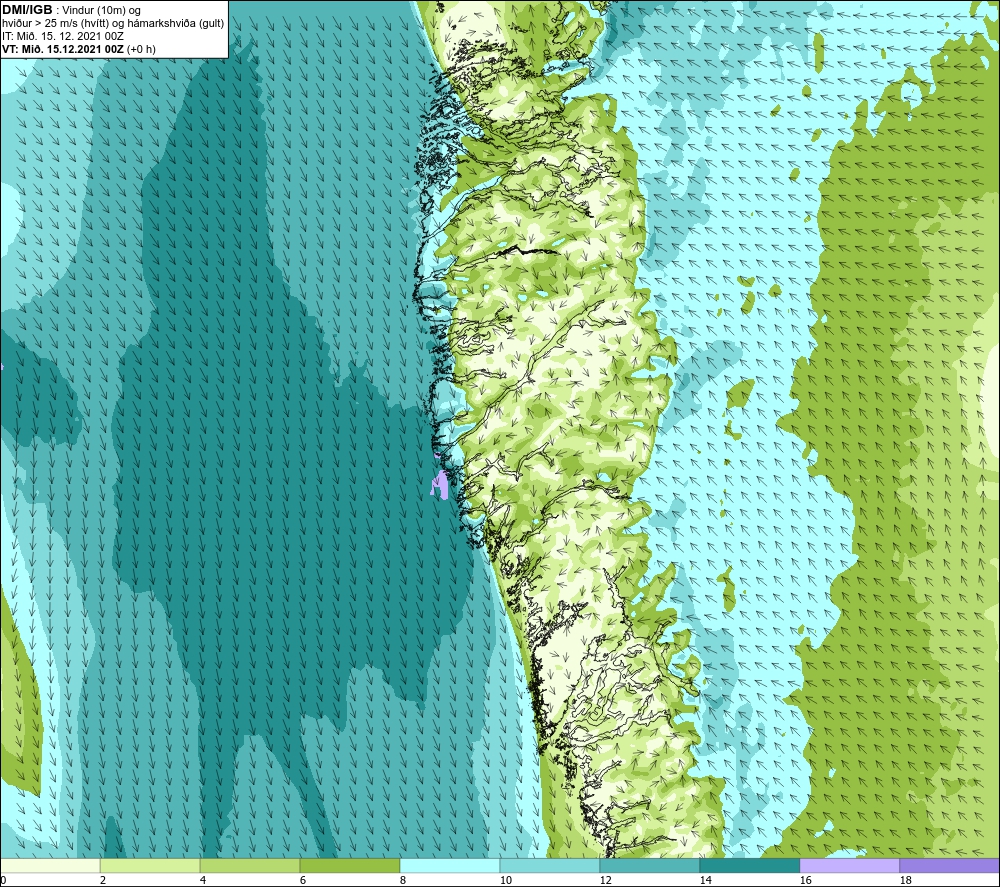Click the 0–2 m/s pale yellow legend swatch
1000x887 pixels.
tap(50, 866)
